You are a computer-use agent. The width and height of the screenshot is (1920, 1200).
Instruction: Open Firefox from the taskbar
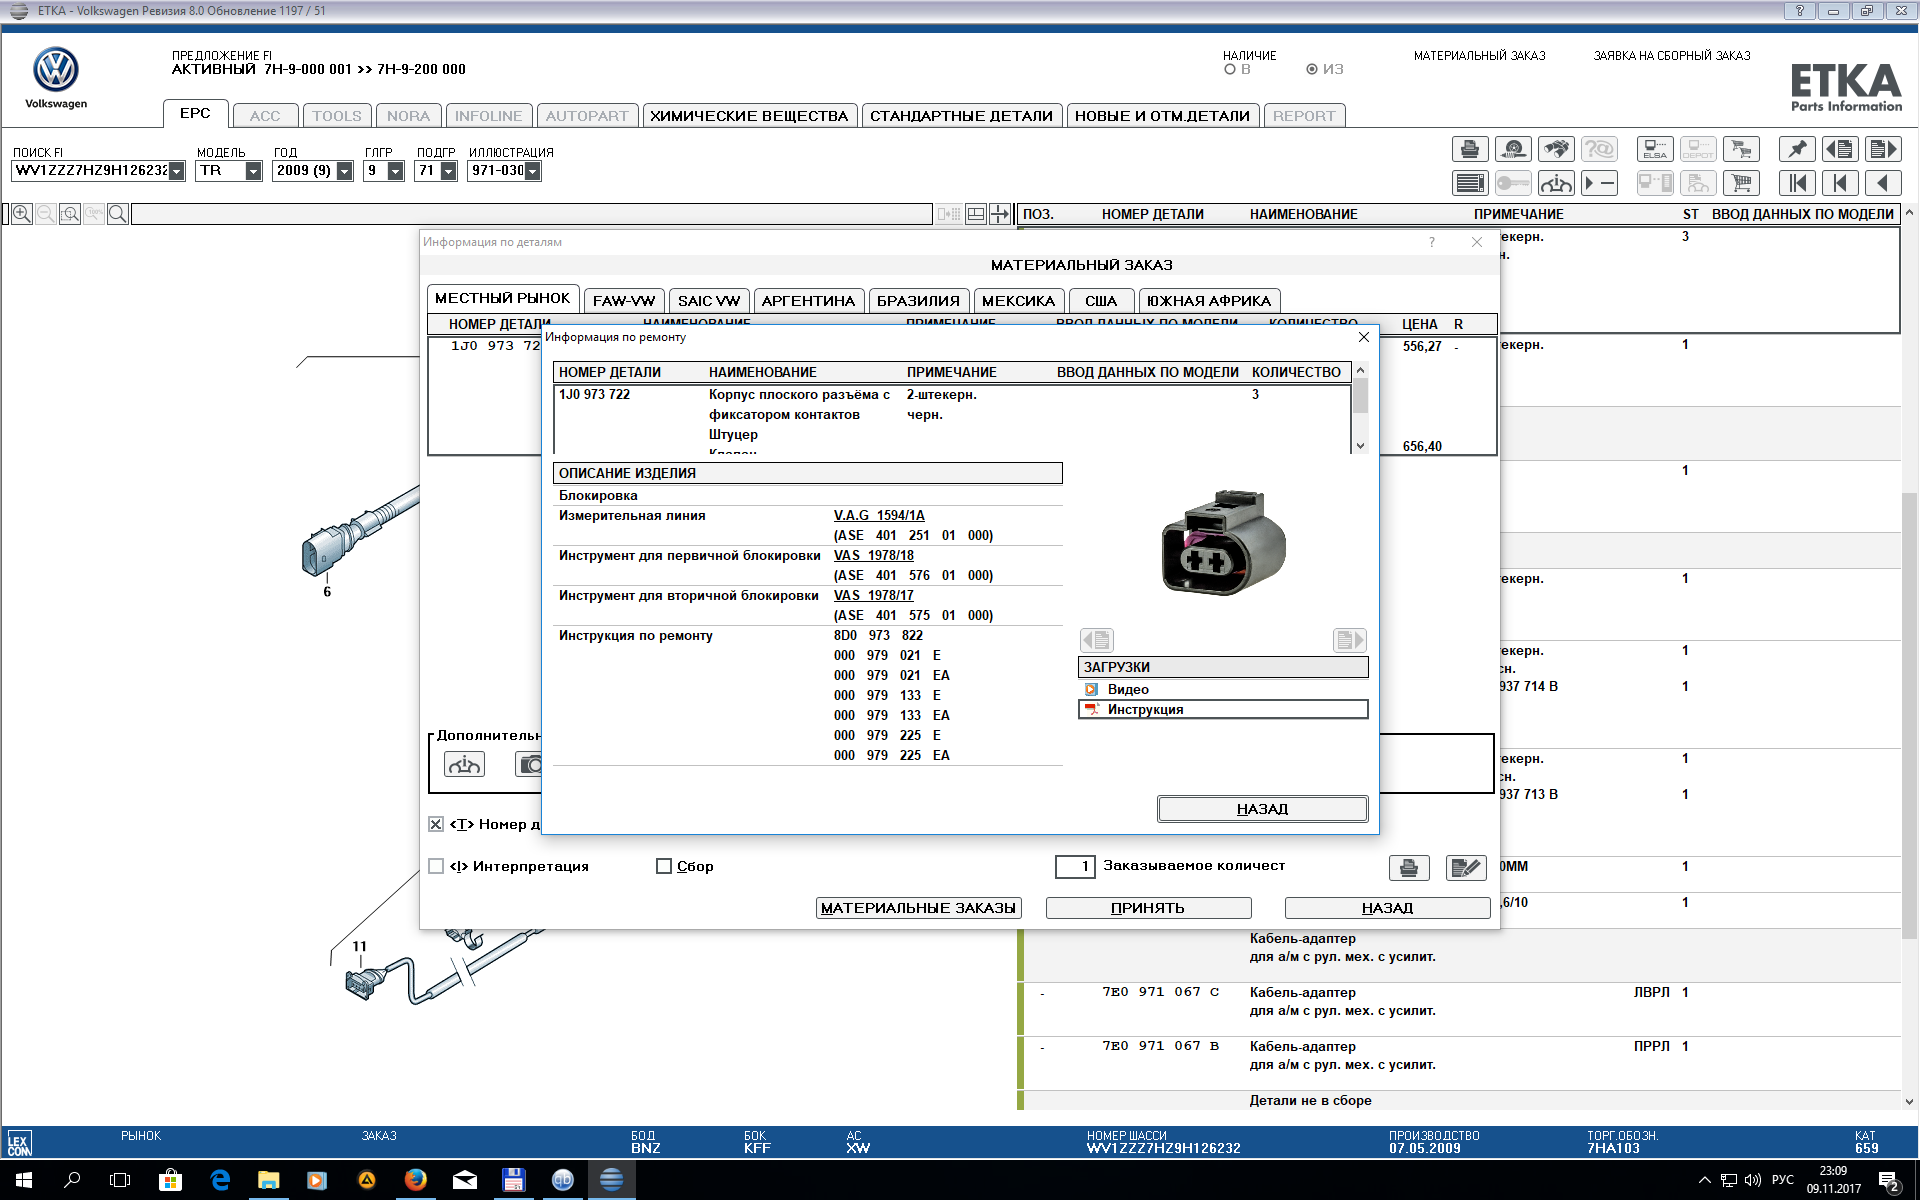415,1180
